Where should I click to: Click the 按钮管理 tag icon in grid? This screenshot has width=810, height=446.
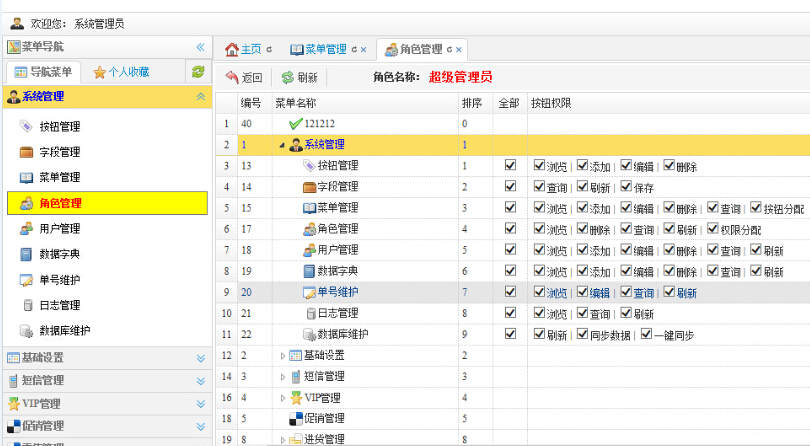[309, 165]
